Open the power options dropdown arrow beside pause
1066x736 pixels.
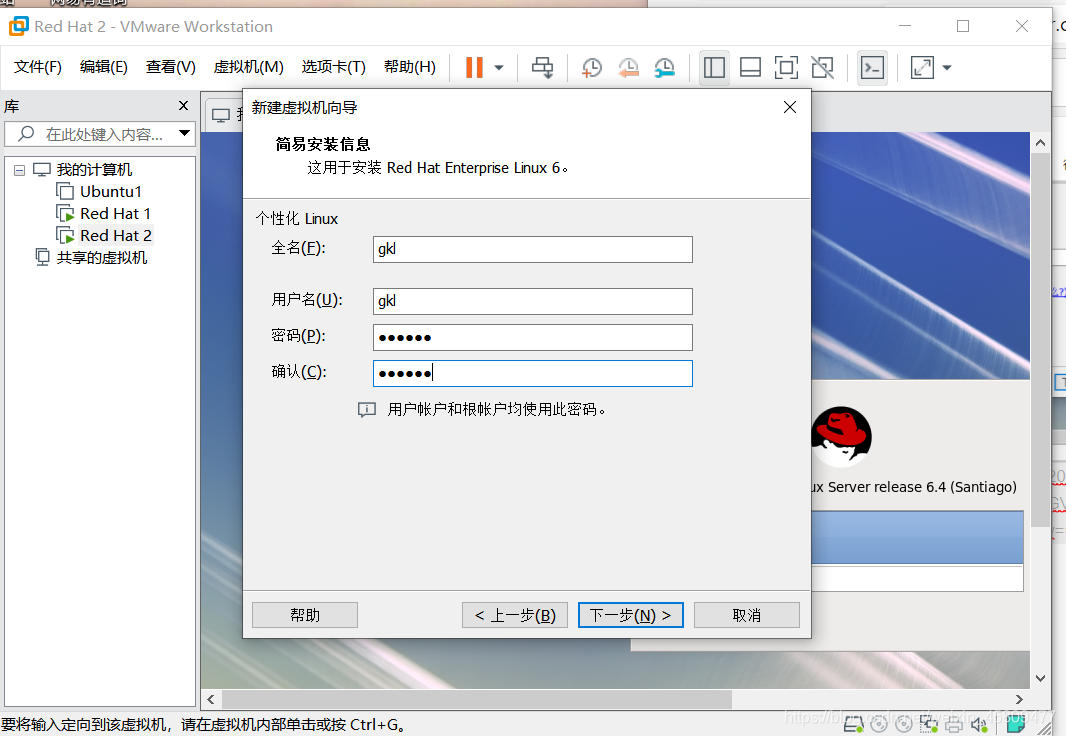tap(499, 67)
